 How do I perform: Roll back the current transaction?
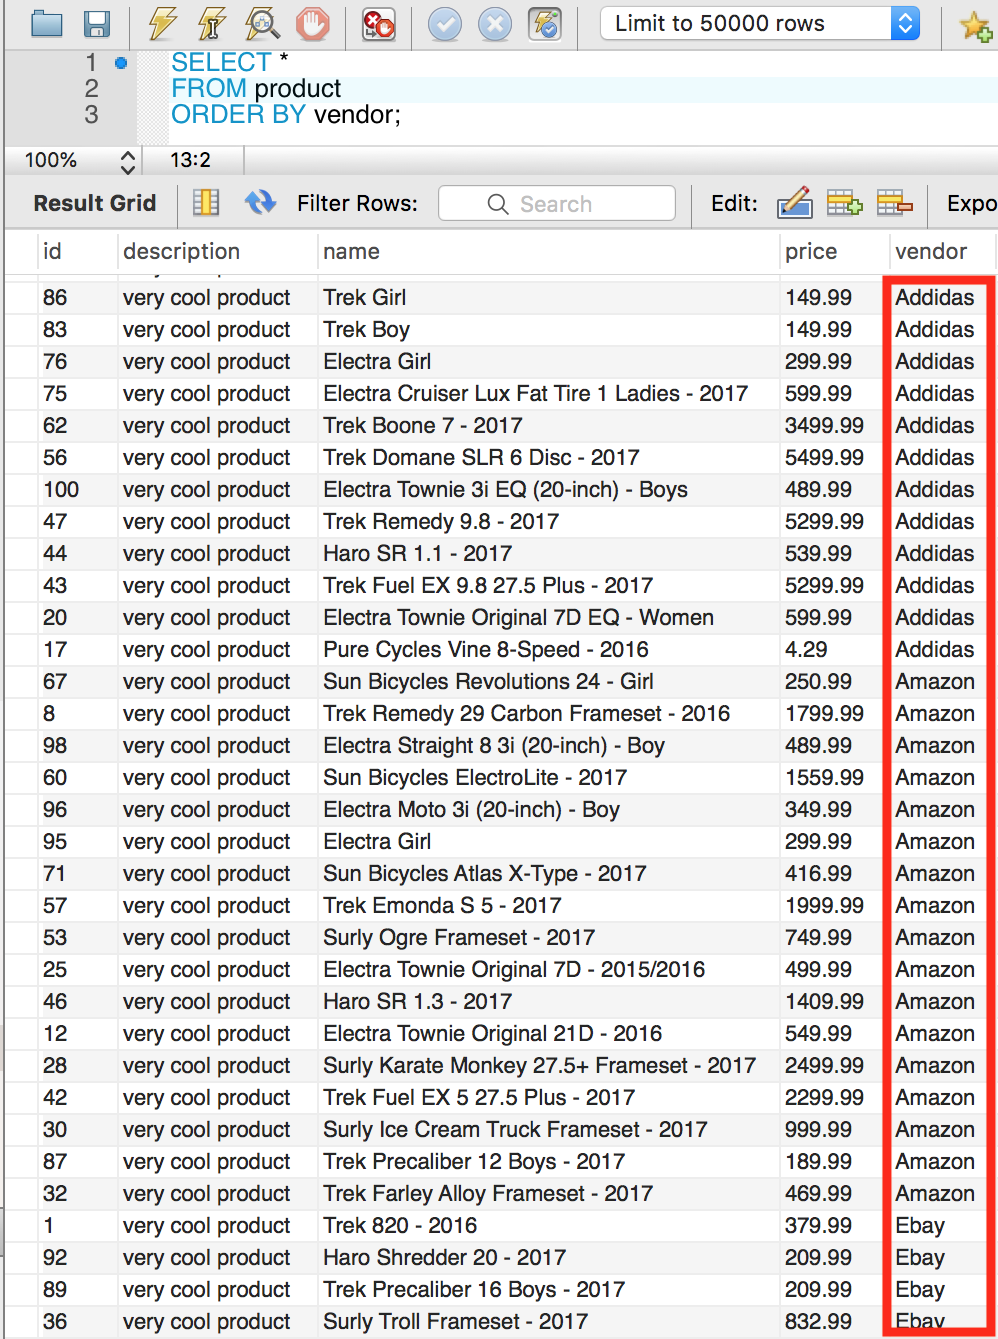pyautogui.click(x=495, y=23)
